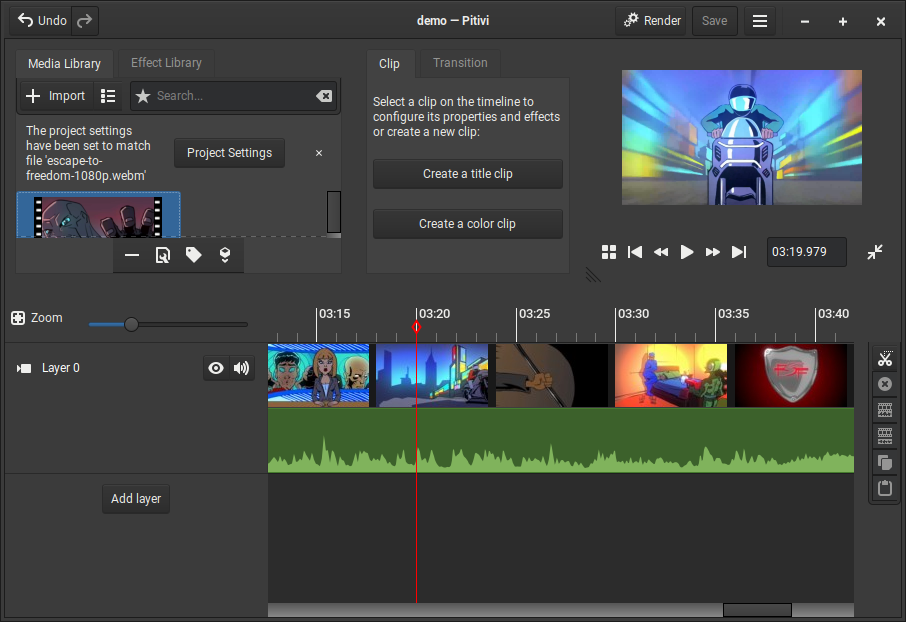Click the timeline zoom slider handle
Image resolution: width=906 pixels, height=622 pixels.
pyautogui.click(x=131, y=324)
